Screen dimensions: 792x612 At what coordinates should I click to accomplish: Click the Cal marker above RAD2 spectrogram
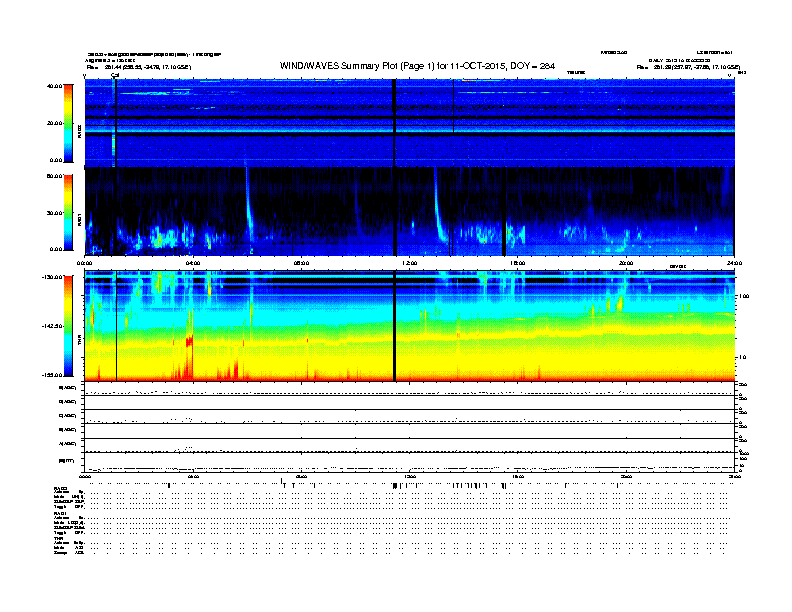115,75
